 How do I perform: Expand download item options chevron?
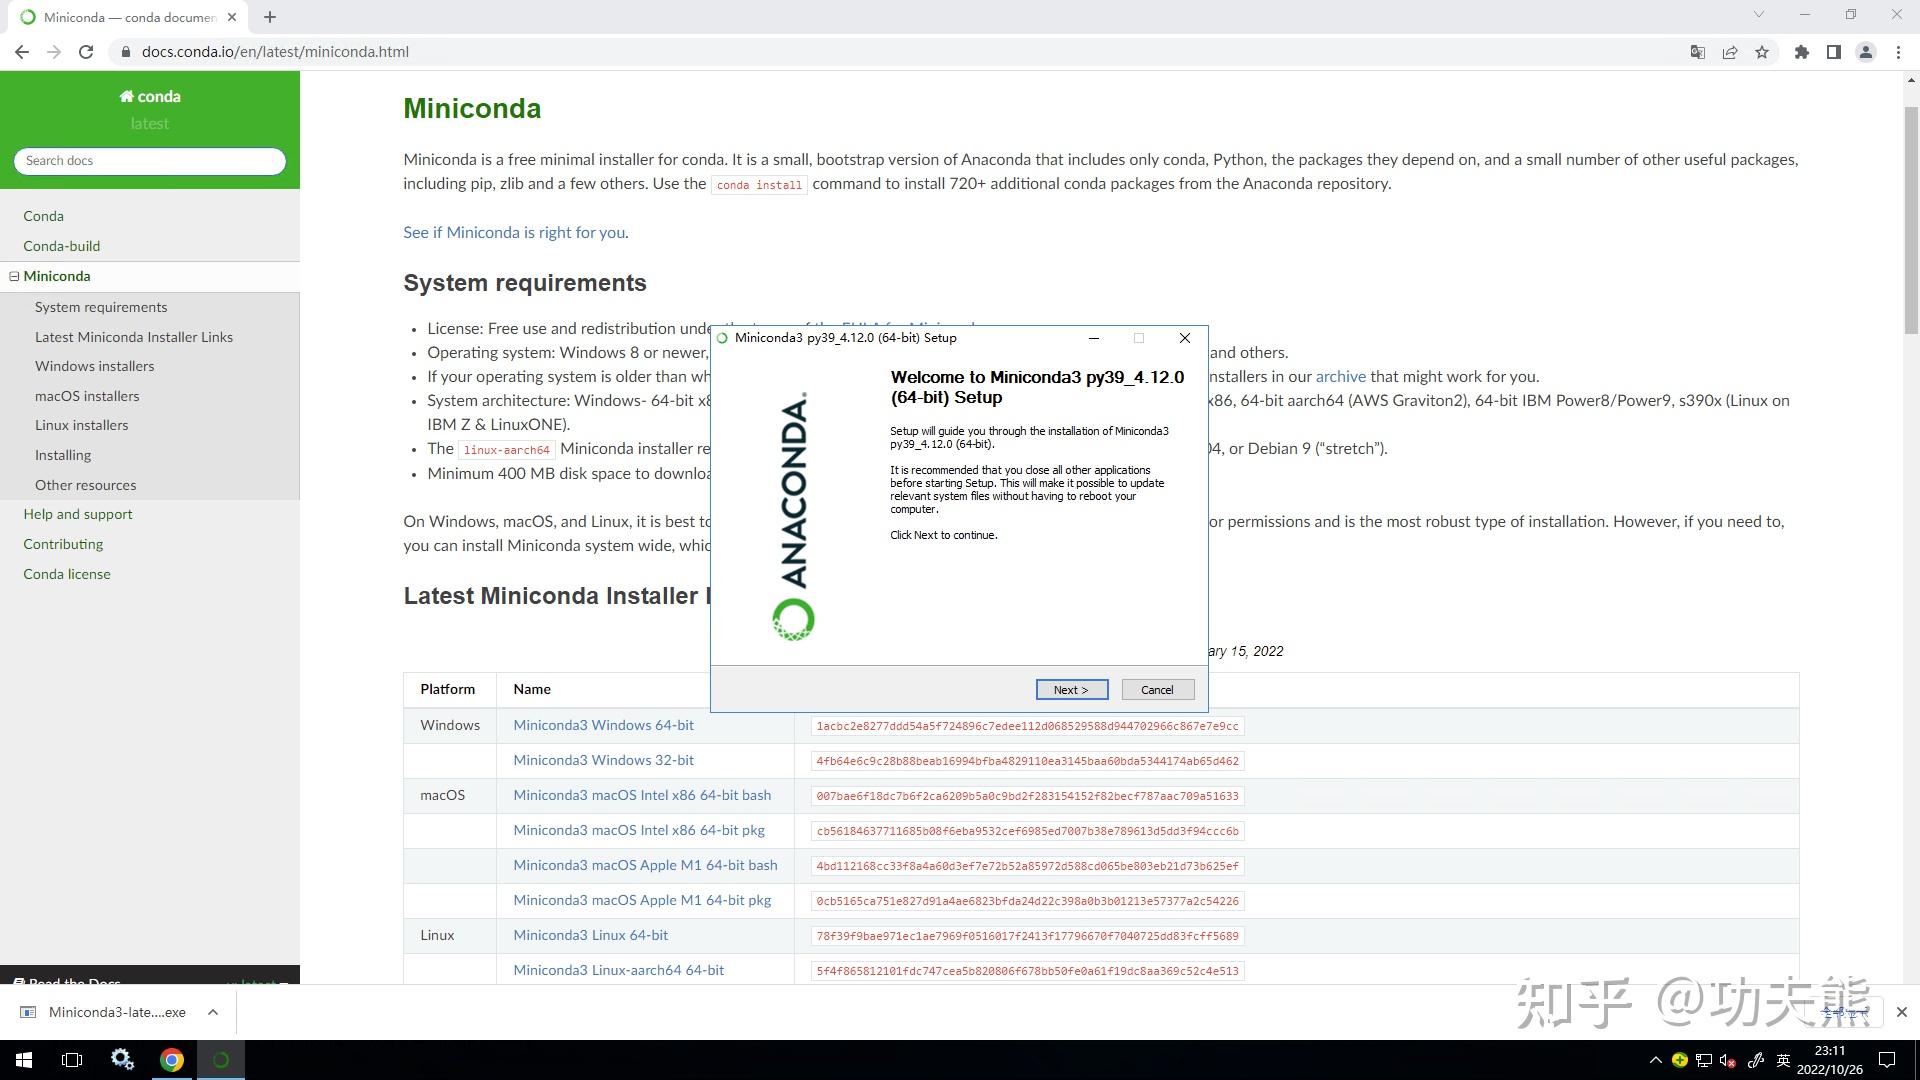click(213, 1012)
